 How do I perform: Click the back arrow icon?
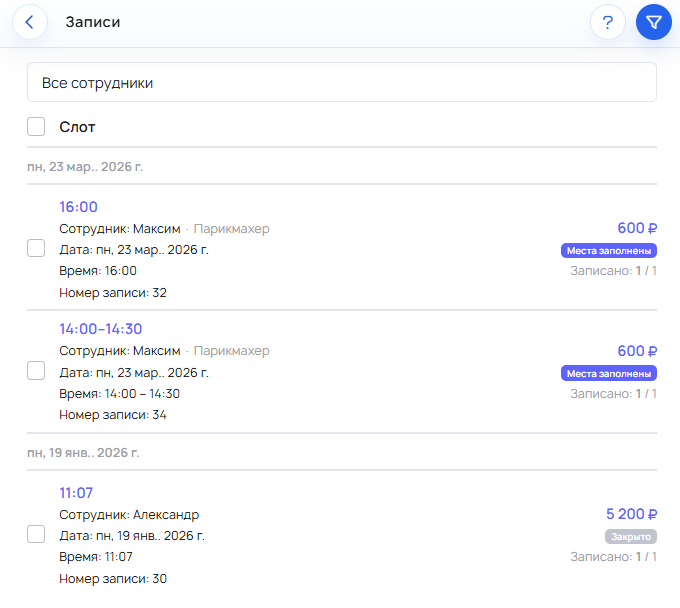pos(30,22)
